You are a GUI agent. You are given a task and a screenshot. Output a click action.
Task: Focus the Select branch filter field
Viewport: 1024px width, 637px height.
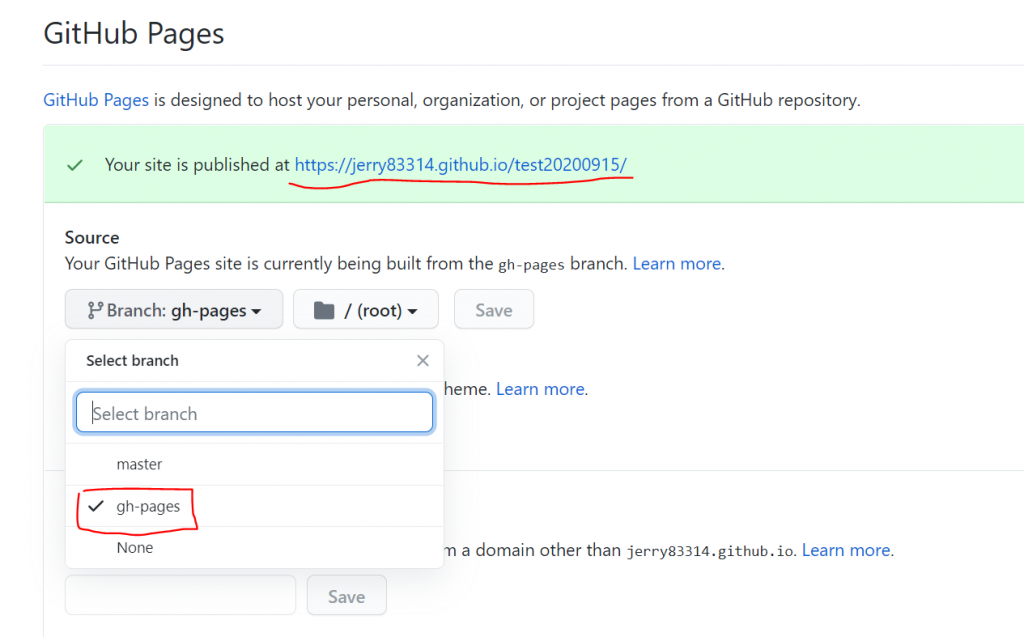(254, 413)
